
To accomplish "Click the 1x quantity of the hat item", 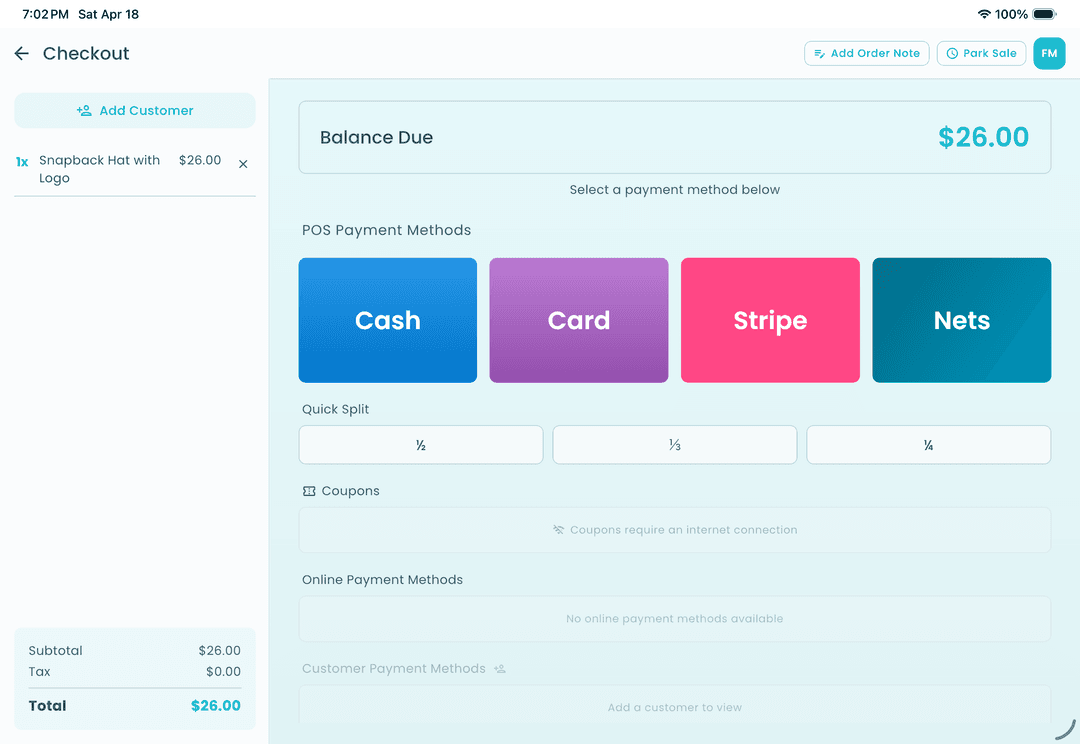I will tap(22, 162).
